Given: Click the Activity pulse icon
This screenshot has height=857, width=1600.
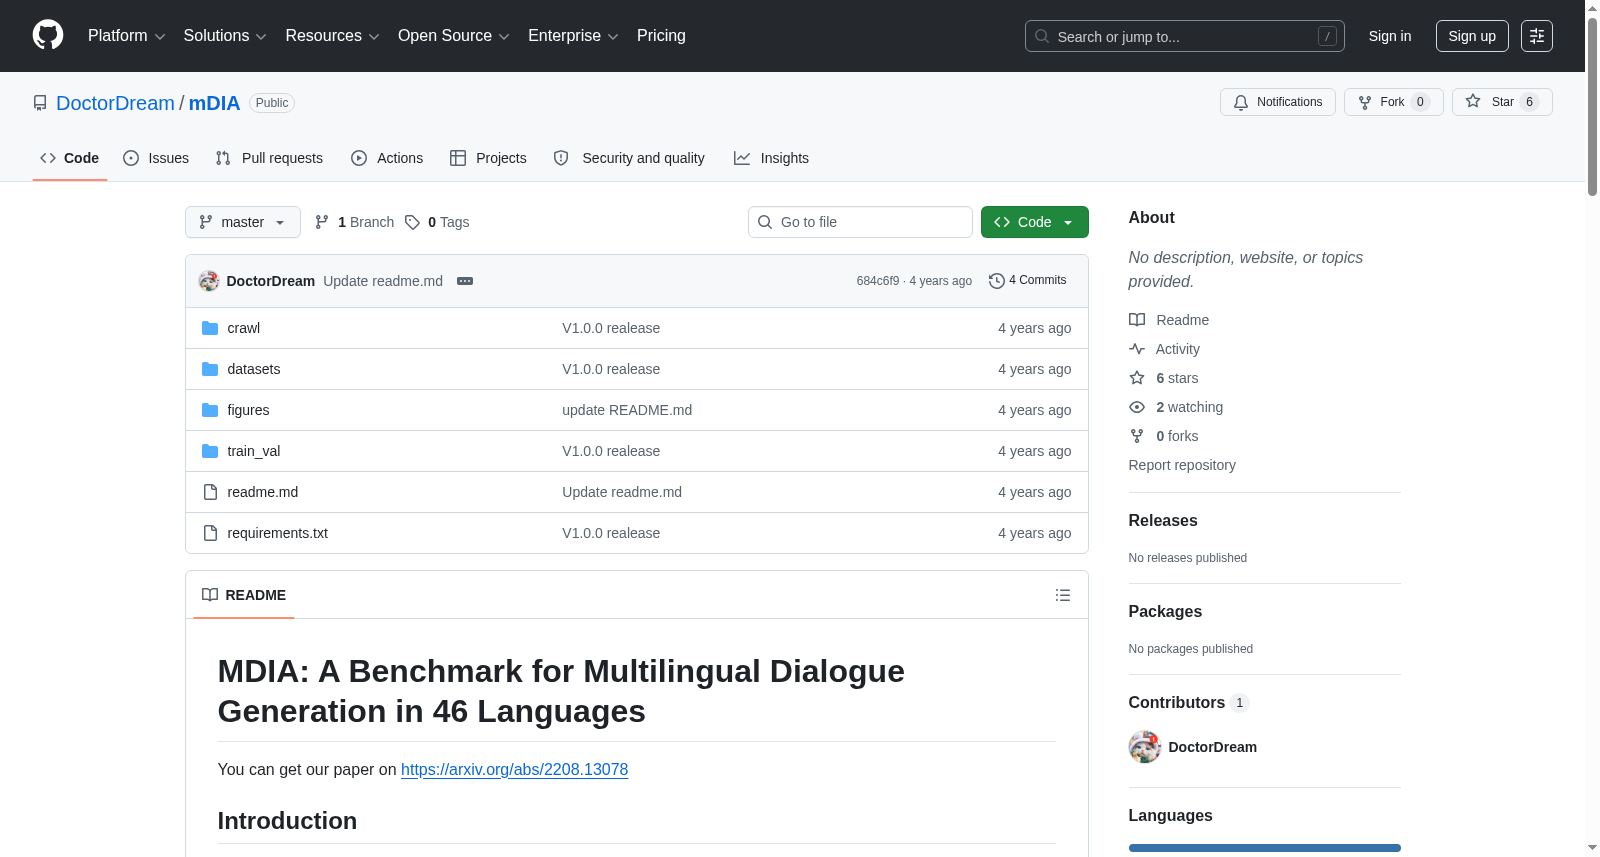Looking at the screenshot, I should click(x=1137, y=349).
